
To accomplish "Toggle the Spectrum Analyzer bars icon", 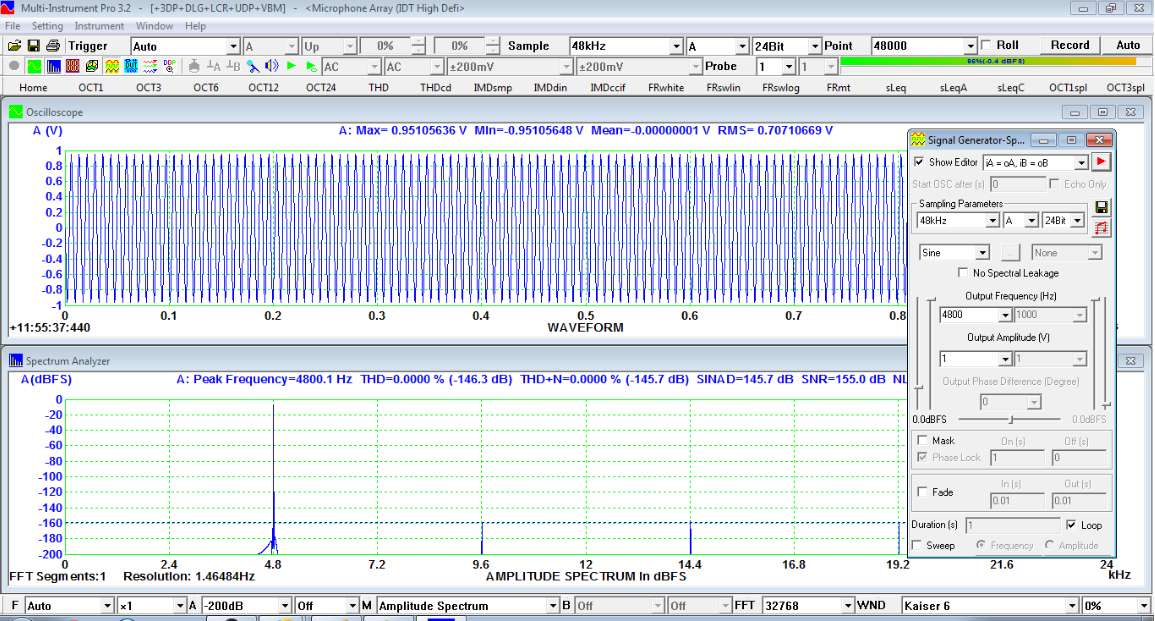I will [53, 66].
